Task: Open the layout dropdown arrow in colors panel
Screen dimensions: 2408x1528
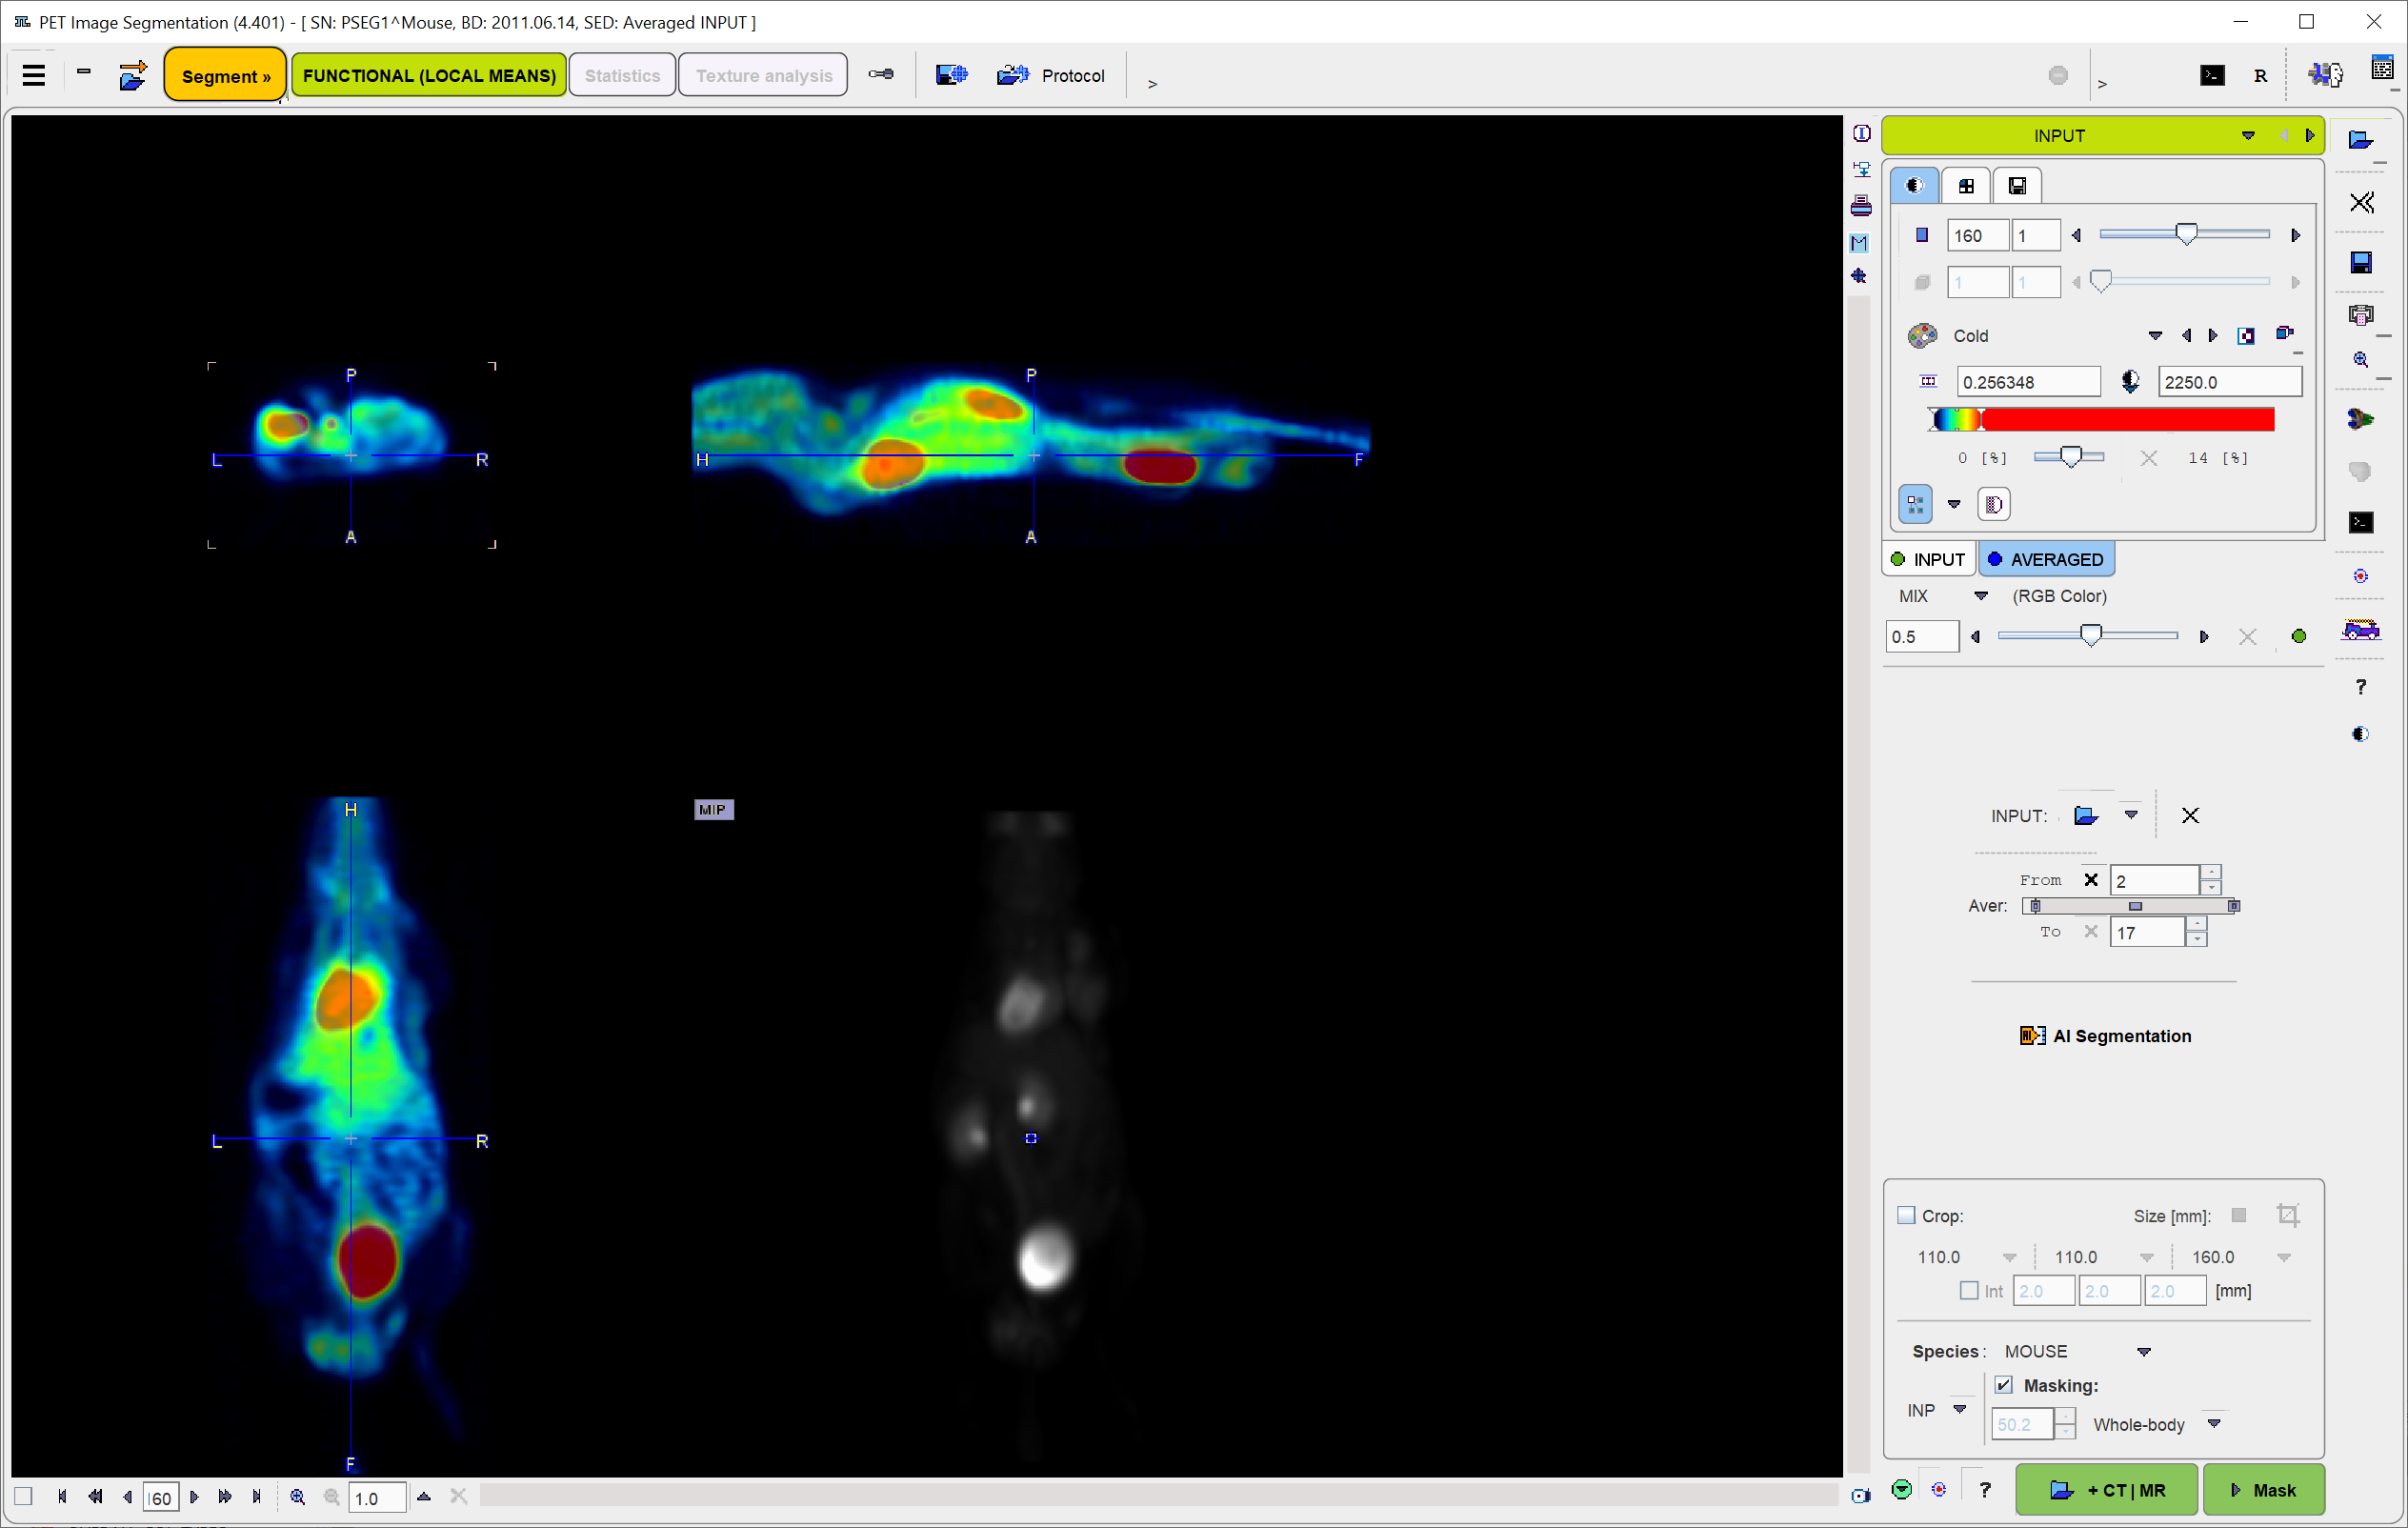Action: [x=1954, y=505]
